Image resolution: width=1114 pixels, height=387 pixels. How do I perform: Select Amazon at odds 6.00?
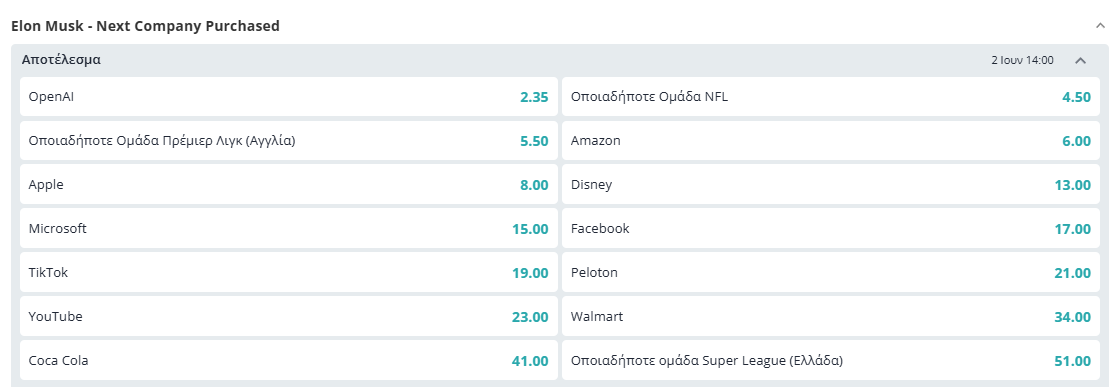pyautogui.click(x=831, y=141)
